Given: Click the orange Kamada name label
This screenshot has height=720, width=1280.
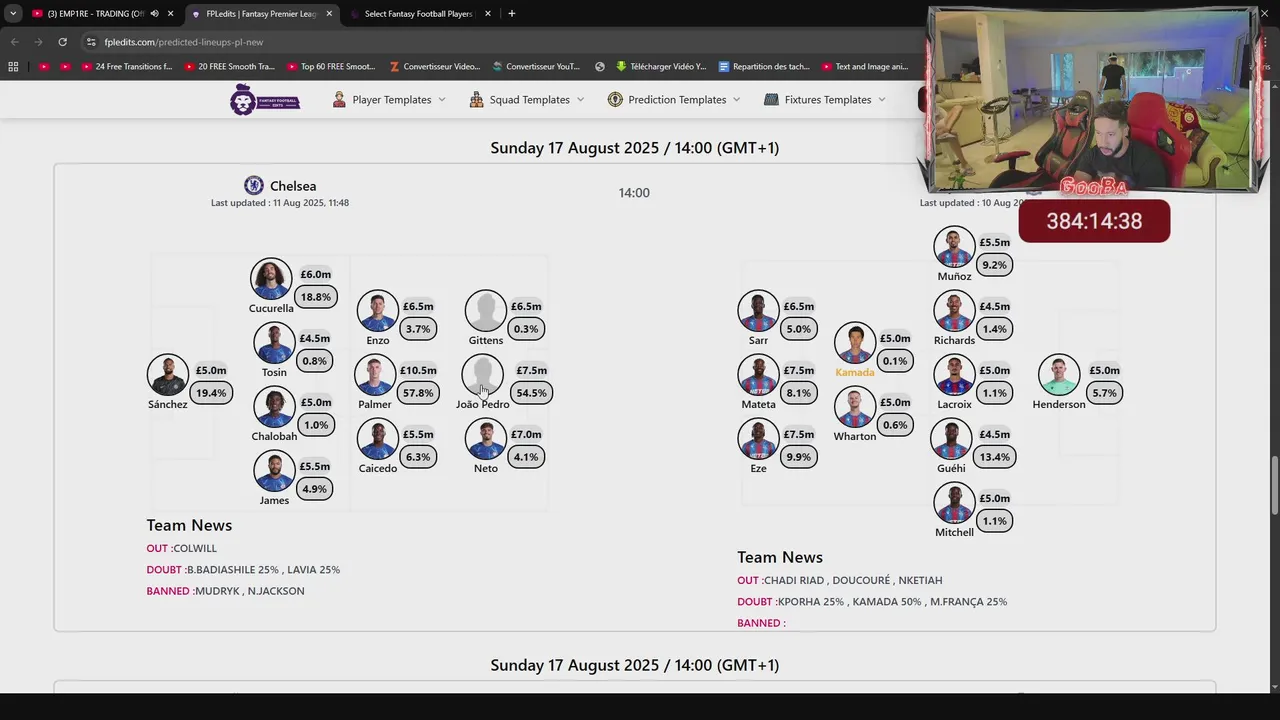Looking at the screenshot, I should pyautogui.click(x=854, y=372).
